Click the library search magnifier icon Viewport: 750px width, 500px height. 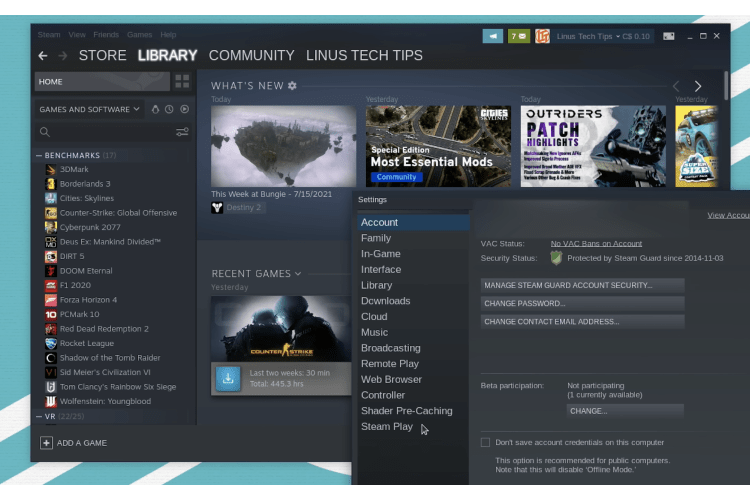click(x=45, y=132)
